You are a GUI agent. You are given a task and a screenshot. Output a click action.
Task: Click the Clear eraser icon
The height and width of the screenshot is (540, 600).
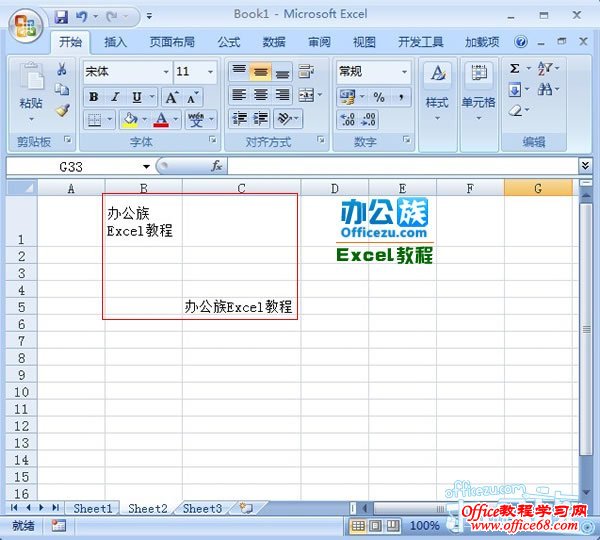(x=516, y=111)
